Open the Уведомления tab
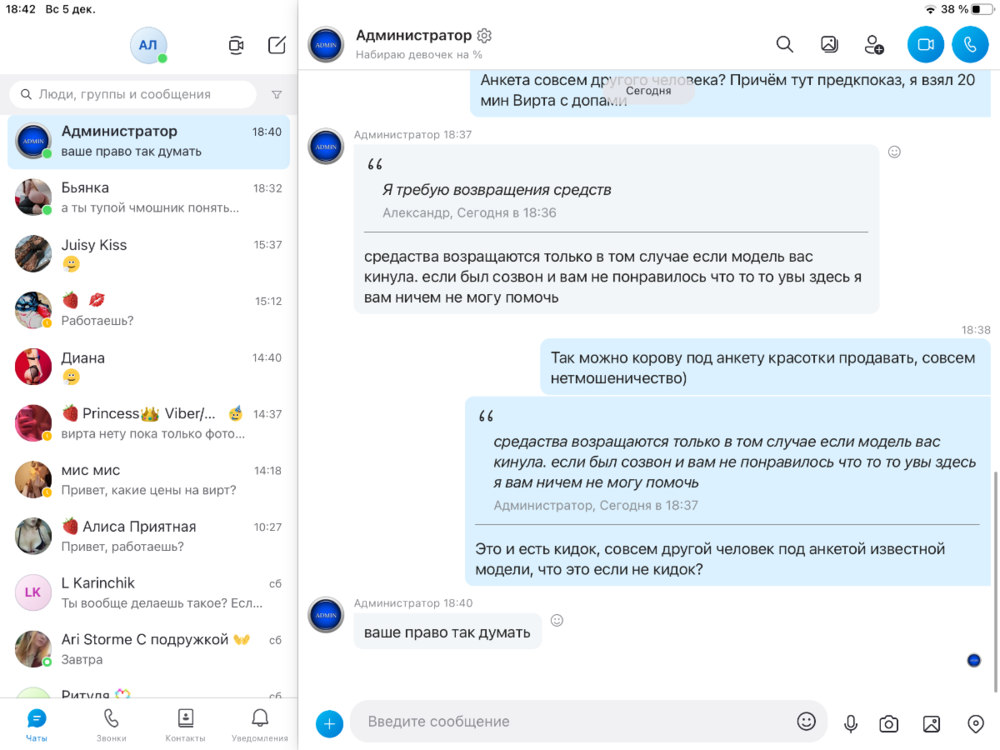The height and width of the screenshot is (750, 1000). (x=260, y=724)
